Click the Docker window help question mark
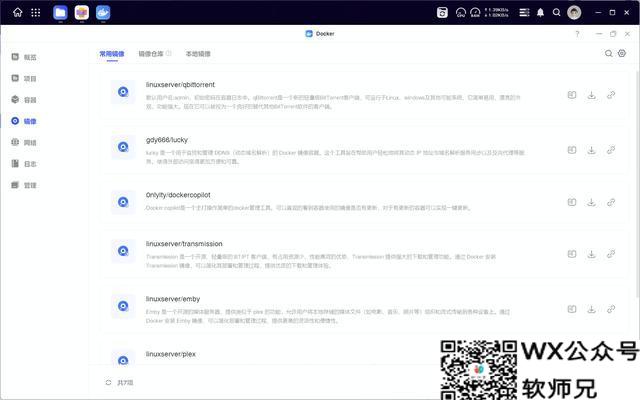Viewport: 640px width, 400px height. (x=577, y=34)
